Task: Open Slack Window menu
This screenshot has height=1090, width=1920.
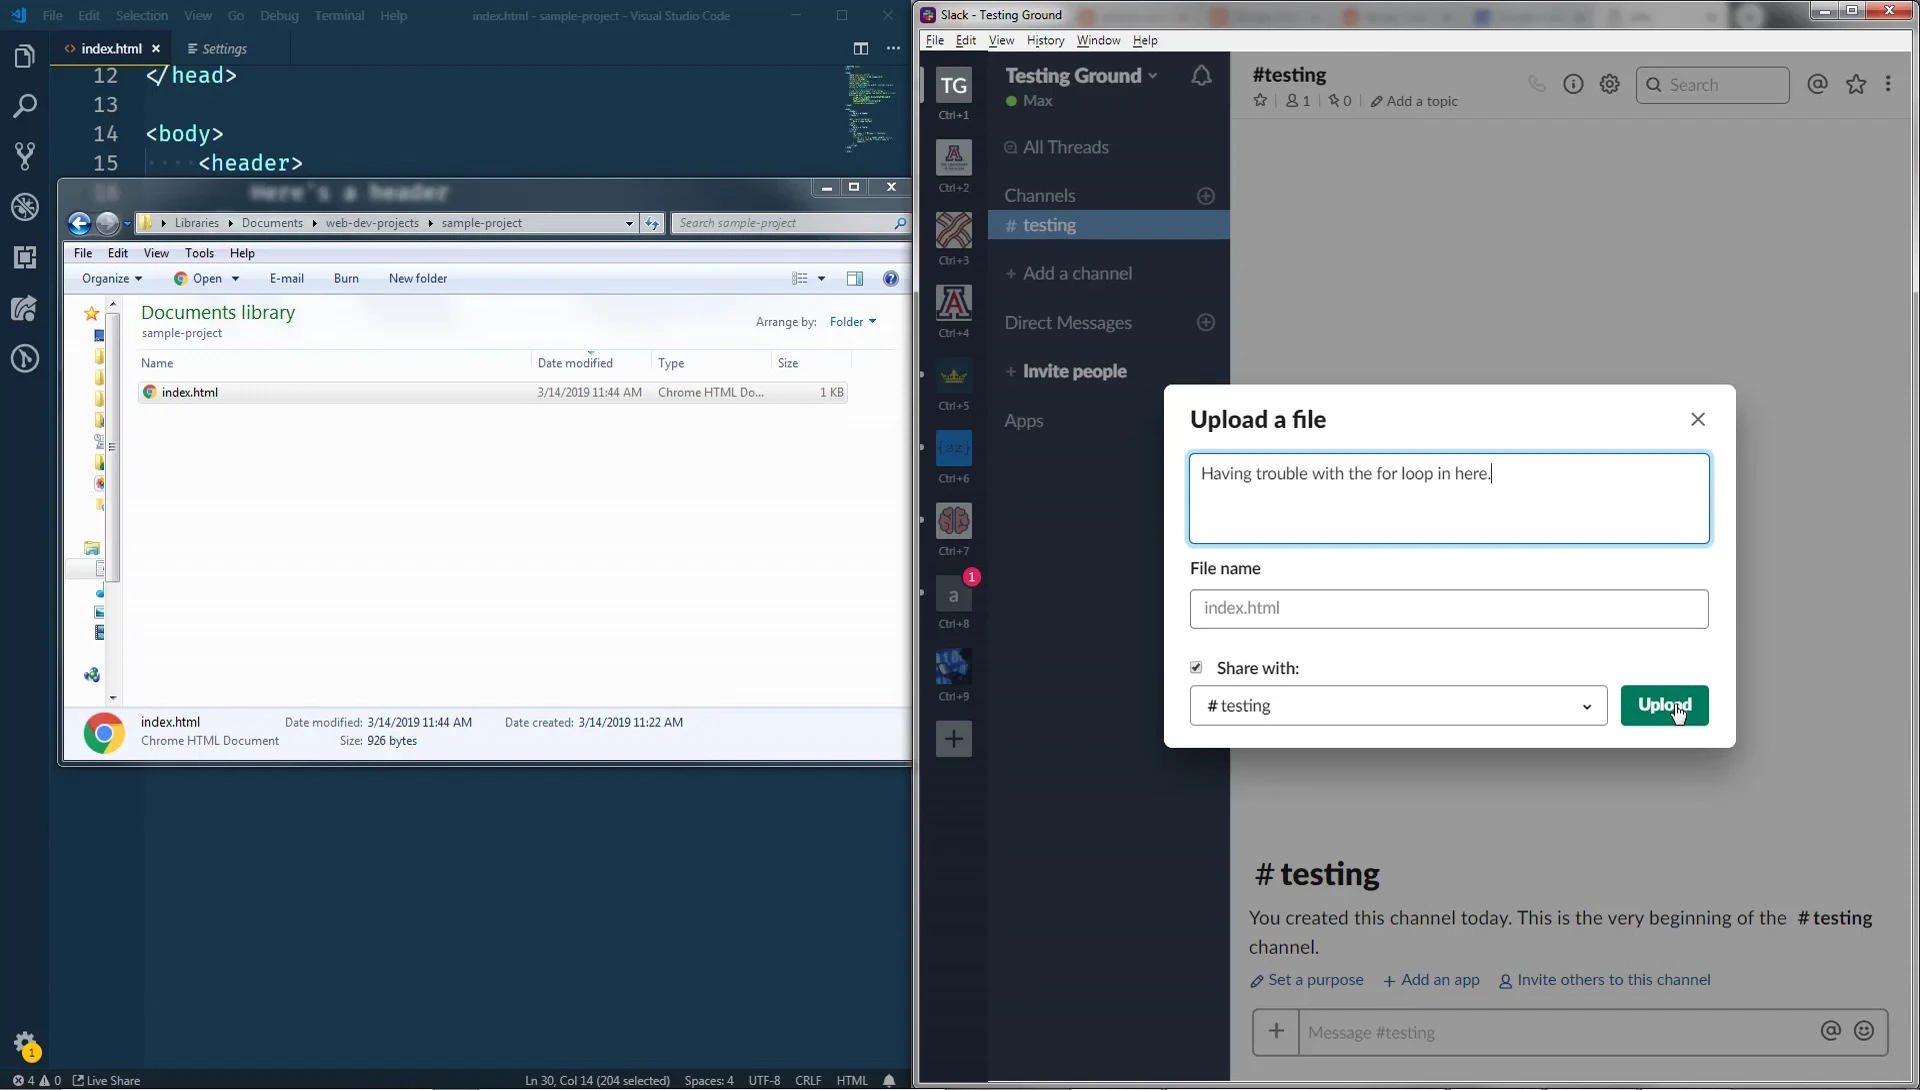Action: click(1098, 40)
